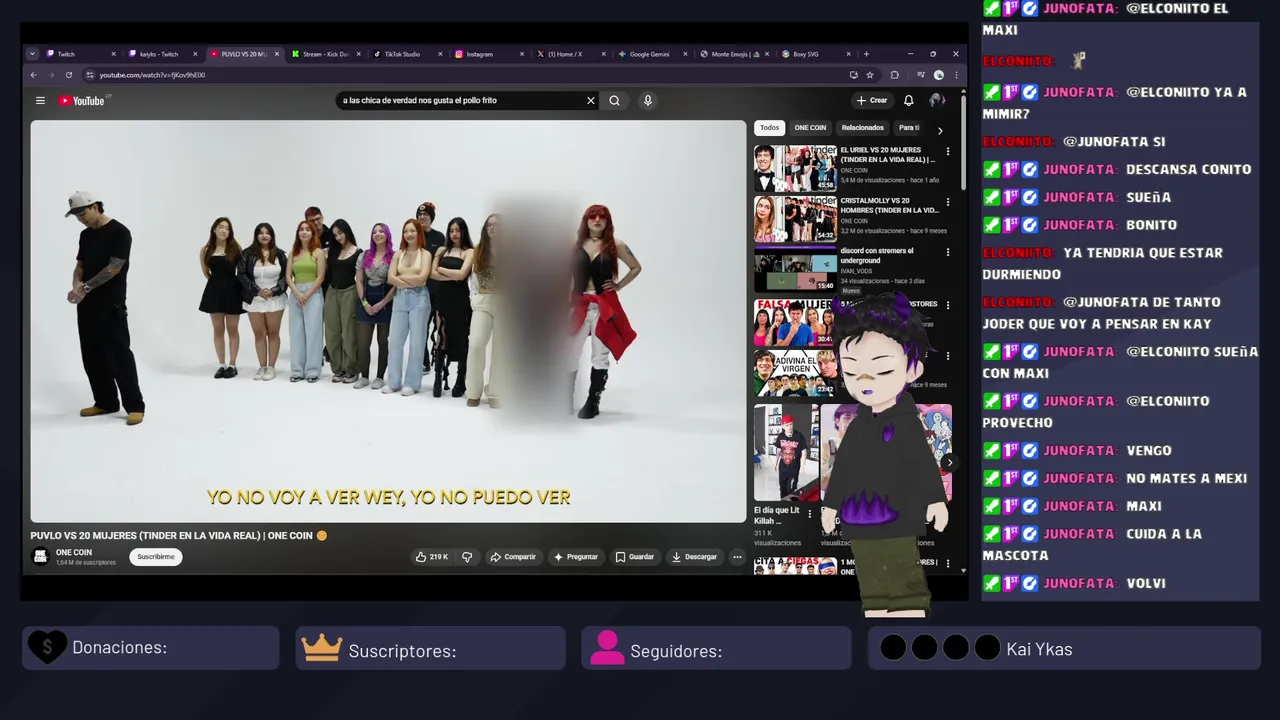This screenshot has width=1280, height=720.
Task: Click the Guardar save button
Action: (635, 557)
